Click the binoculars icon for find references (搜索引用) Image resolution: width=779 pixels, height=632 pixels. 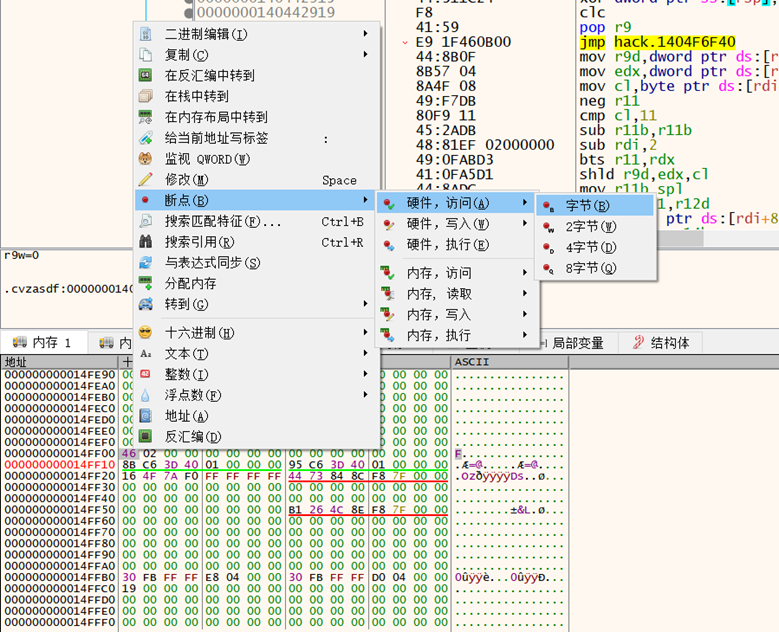(146, 242)
